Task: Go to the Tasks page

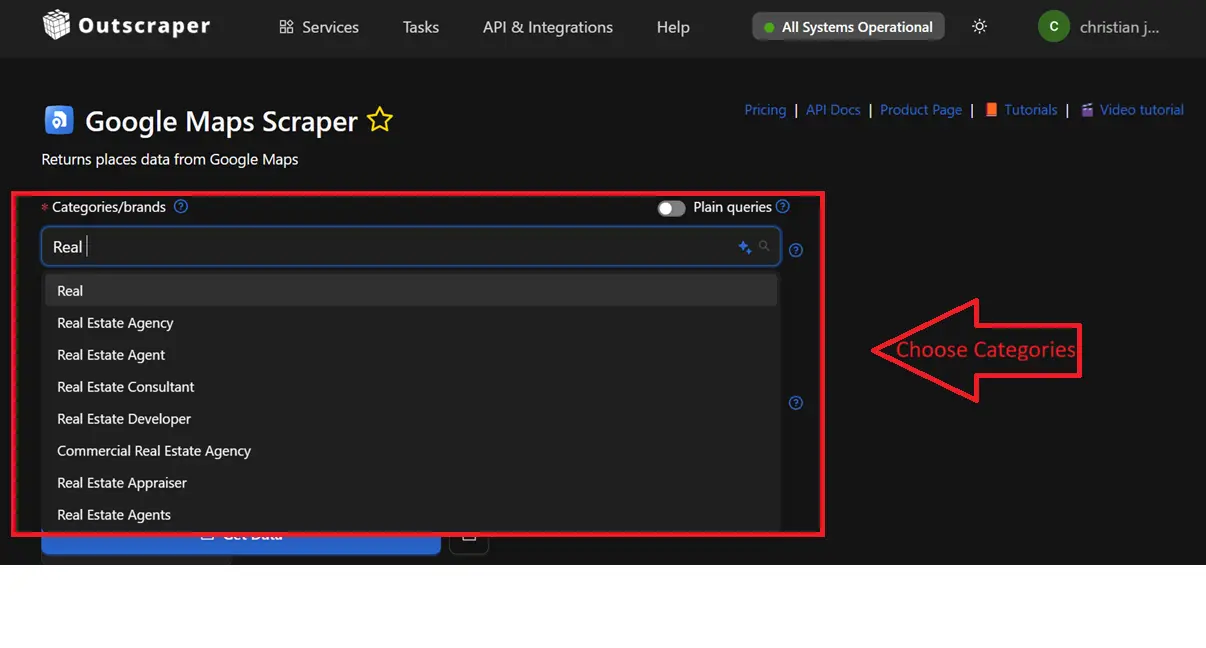Action: (420, 27)
